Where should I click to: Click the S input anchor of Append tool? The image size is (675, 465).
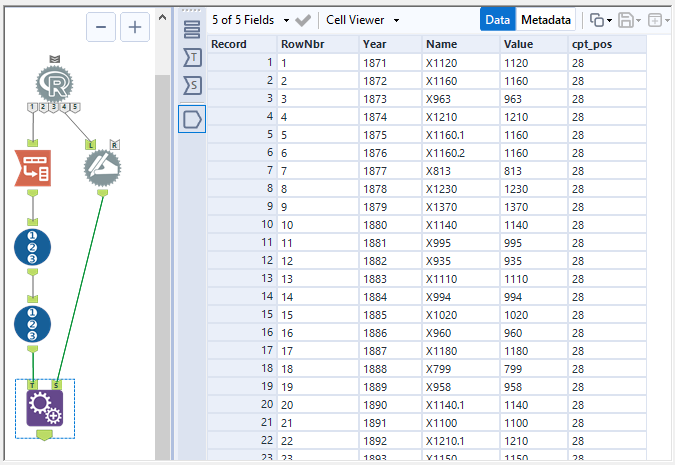[x=56, y=384]
